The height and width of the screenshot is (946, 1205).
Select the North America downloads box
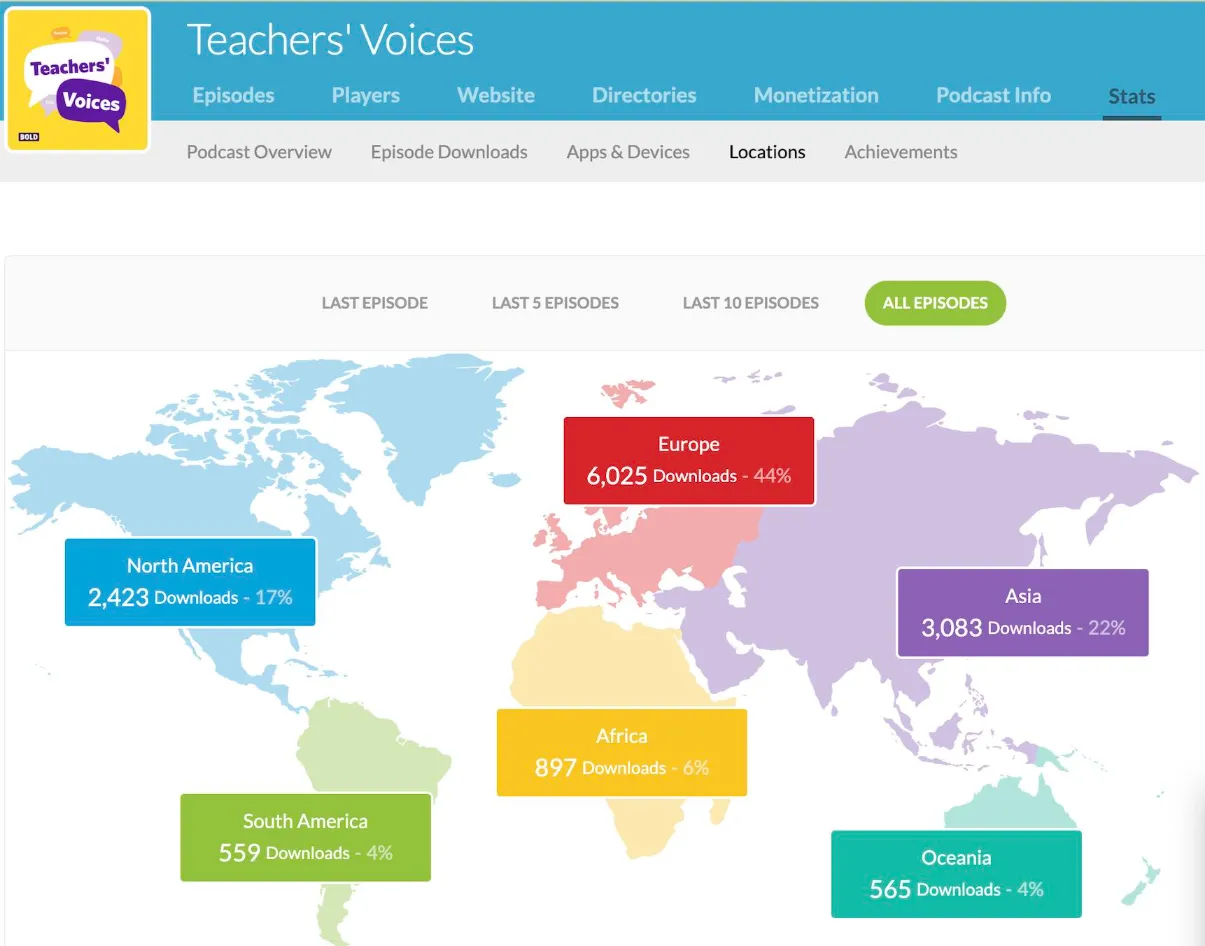(x=190, y=582)
